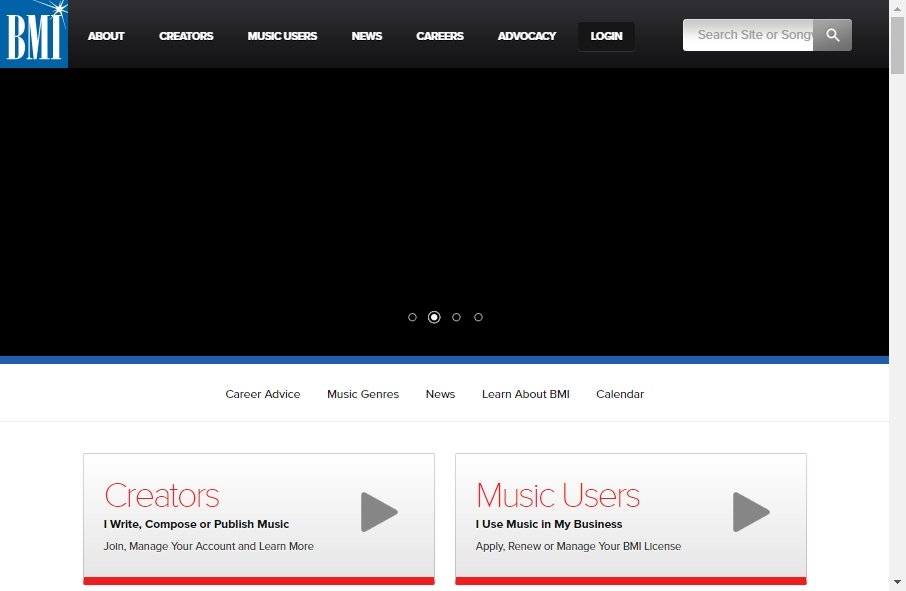Select the second carousel slide dot
The width and height of the screenshot is (906, 591).
(x=434, y=317)
